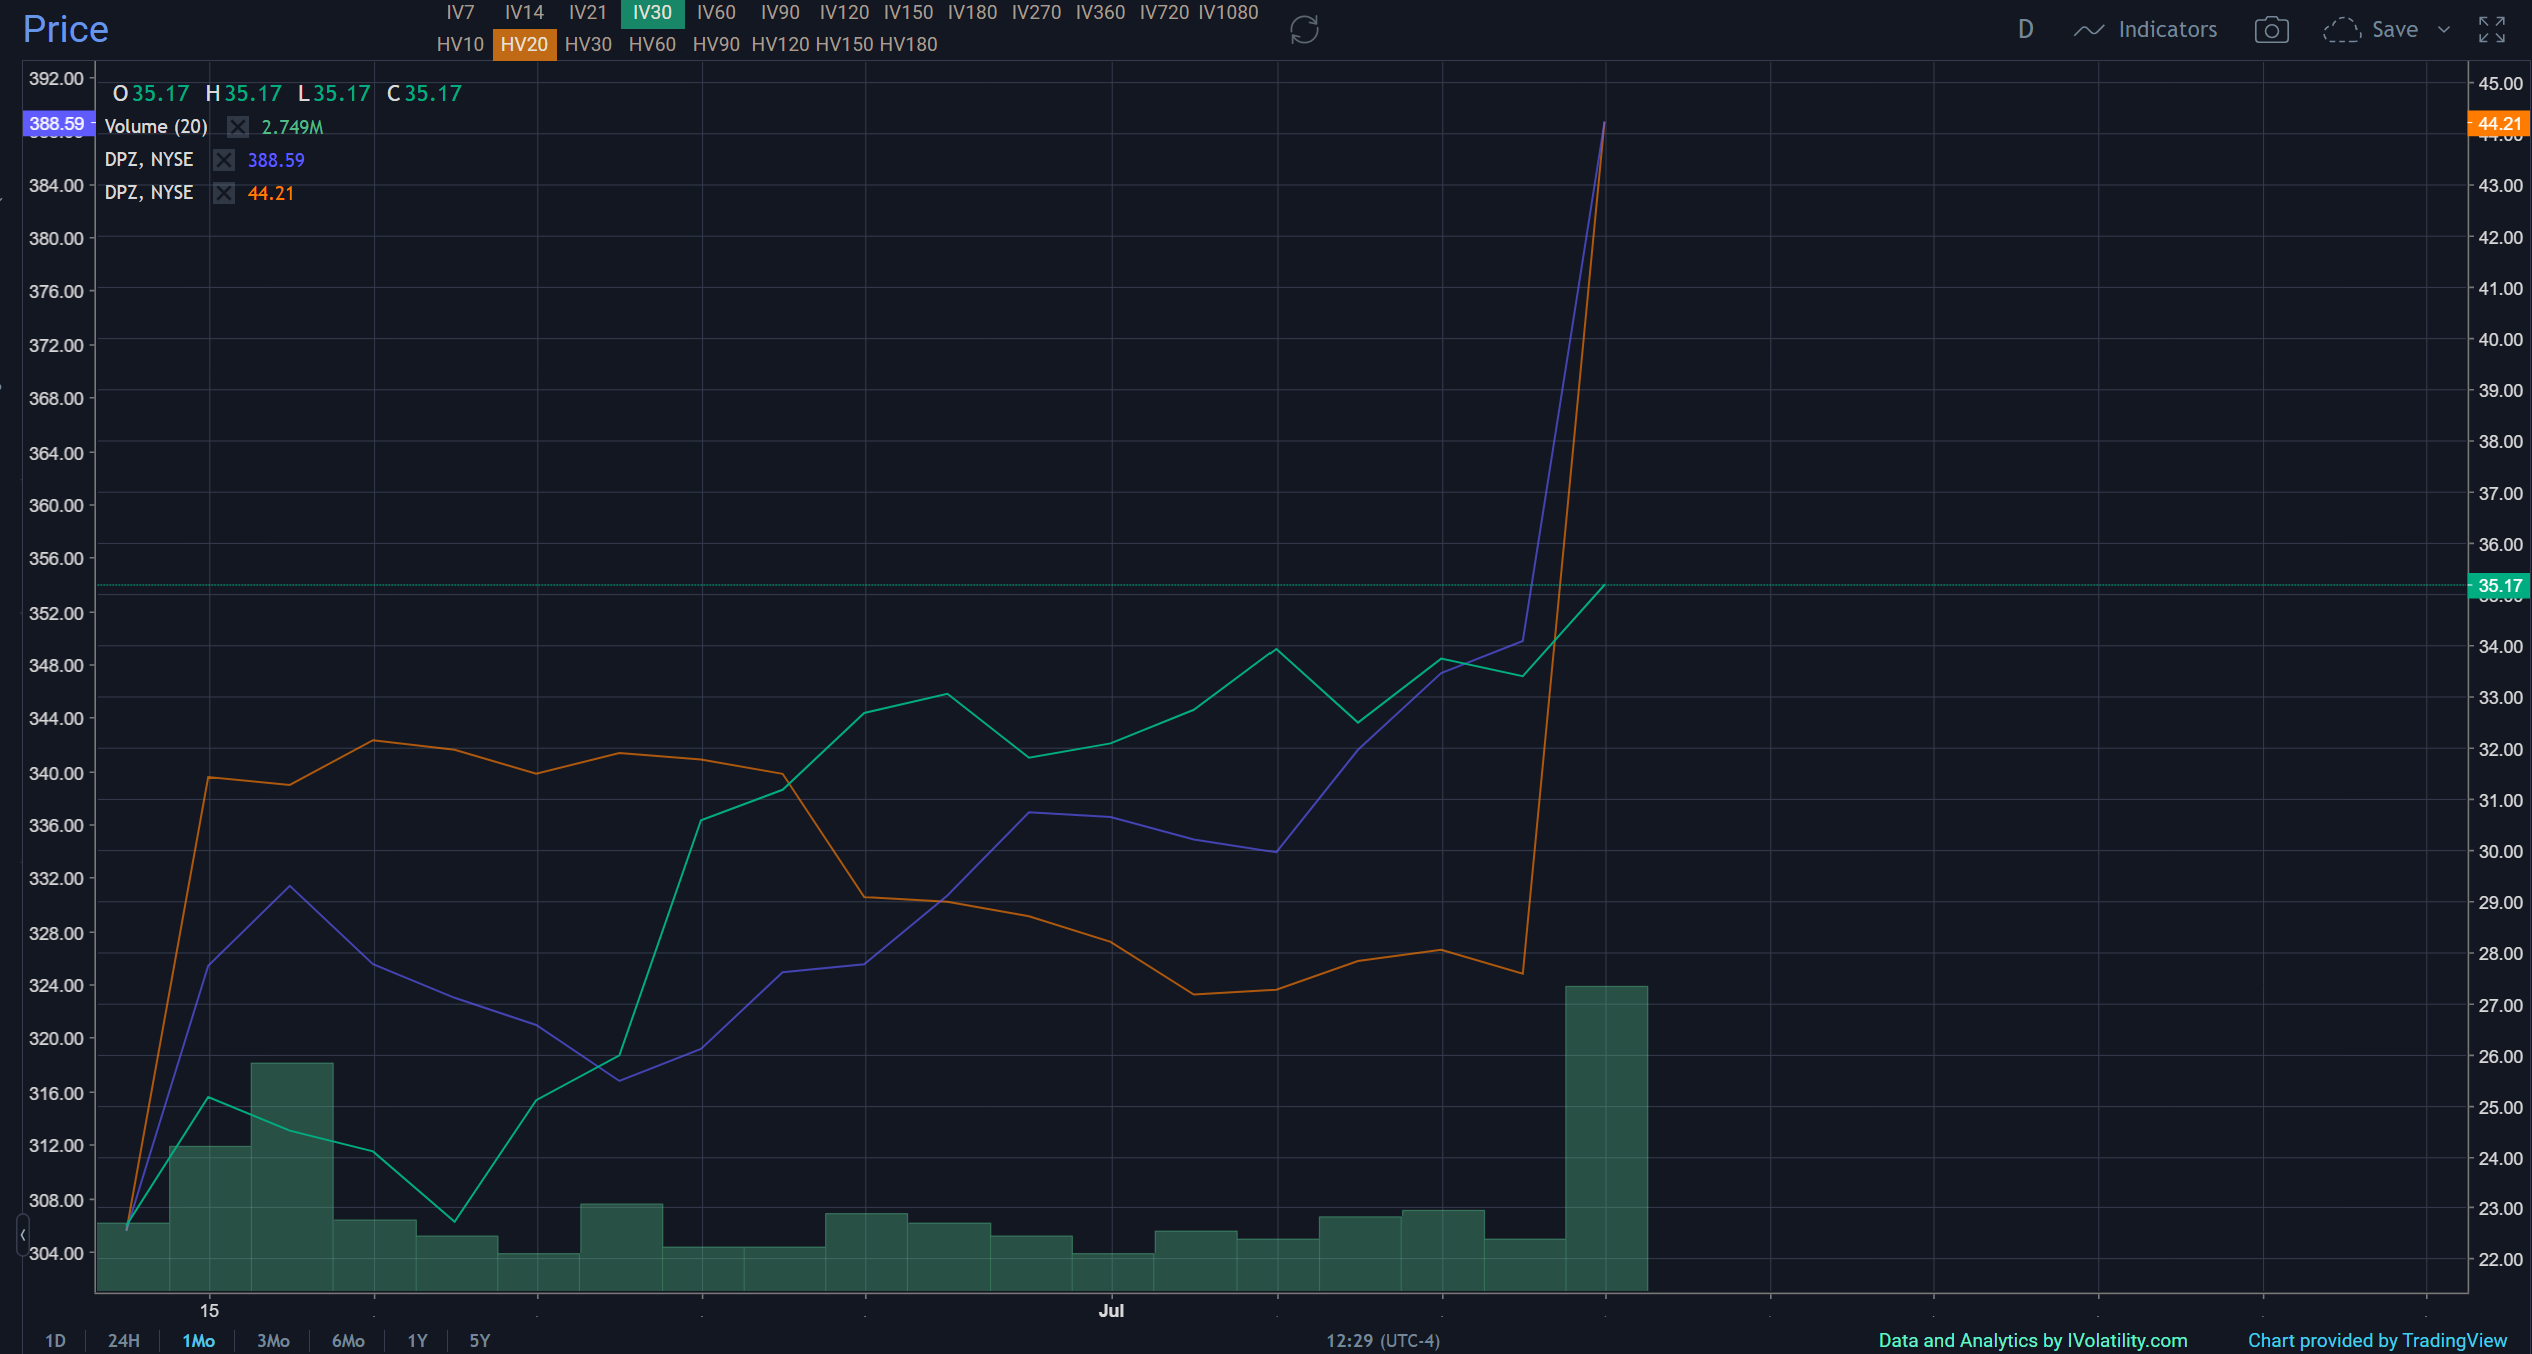Toggle IV180 series
Viewport: 2532px width, 1354px height.
tap(972, 12)
